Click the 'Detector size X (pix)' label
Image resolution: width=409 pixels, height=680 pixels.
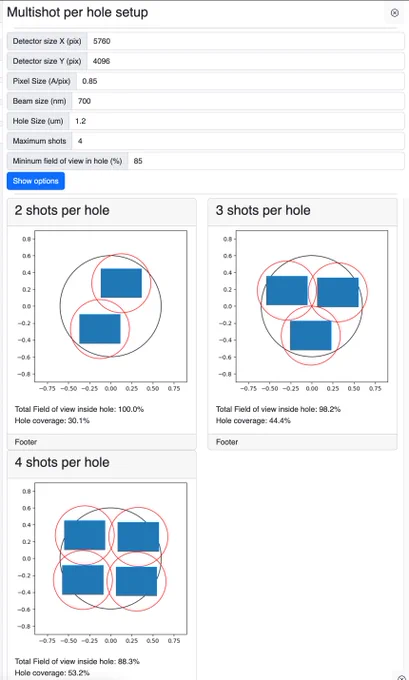[47, 41]
